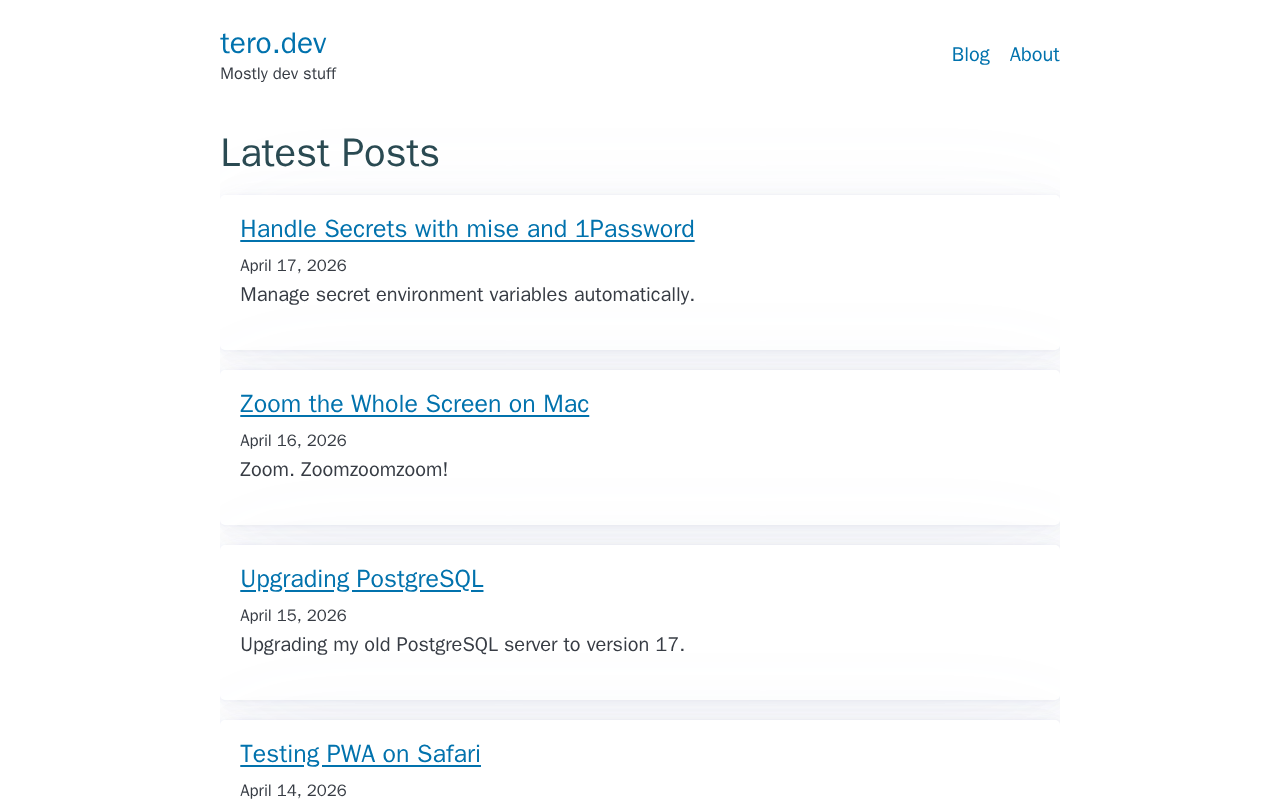Open the Blog navigation link

pos(970,55)
